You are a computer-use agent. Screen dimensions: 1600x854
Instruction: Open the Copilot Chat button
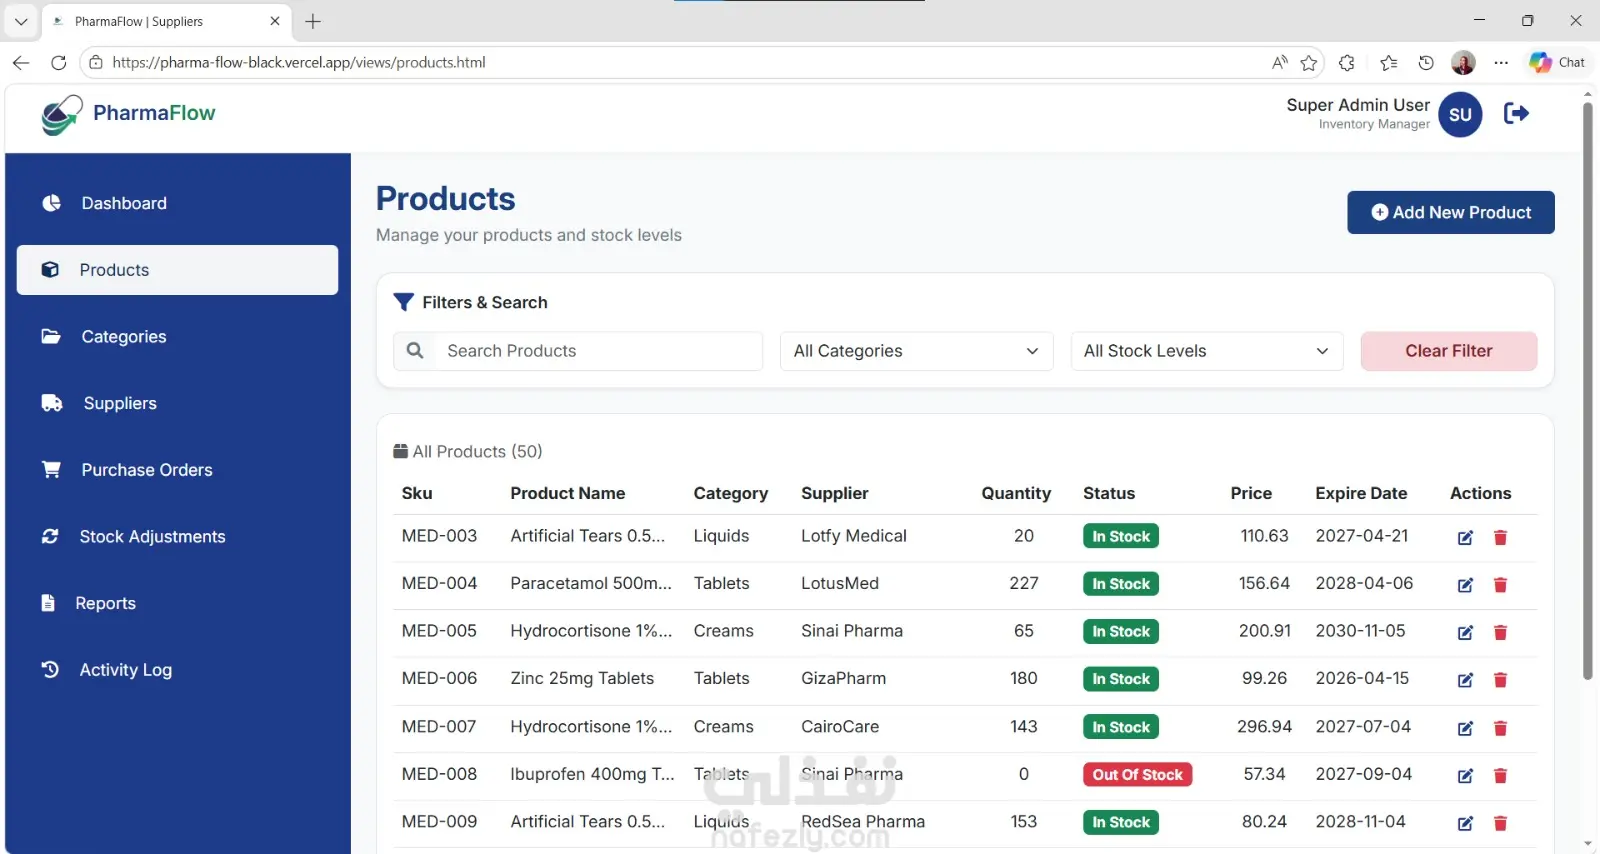(x=1557, y=62)
